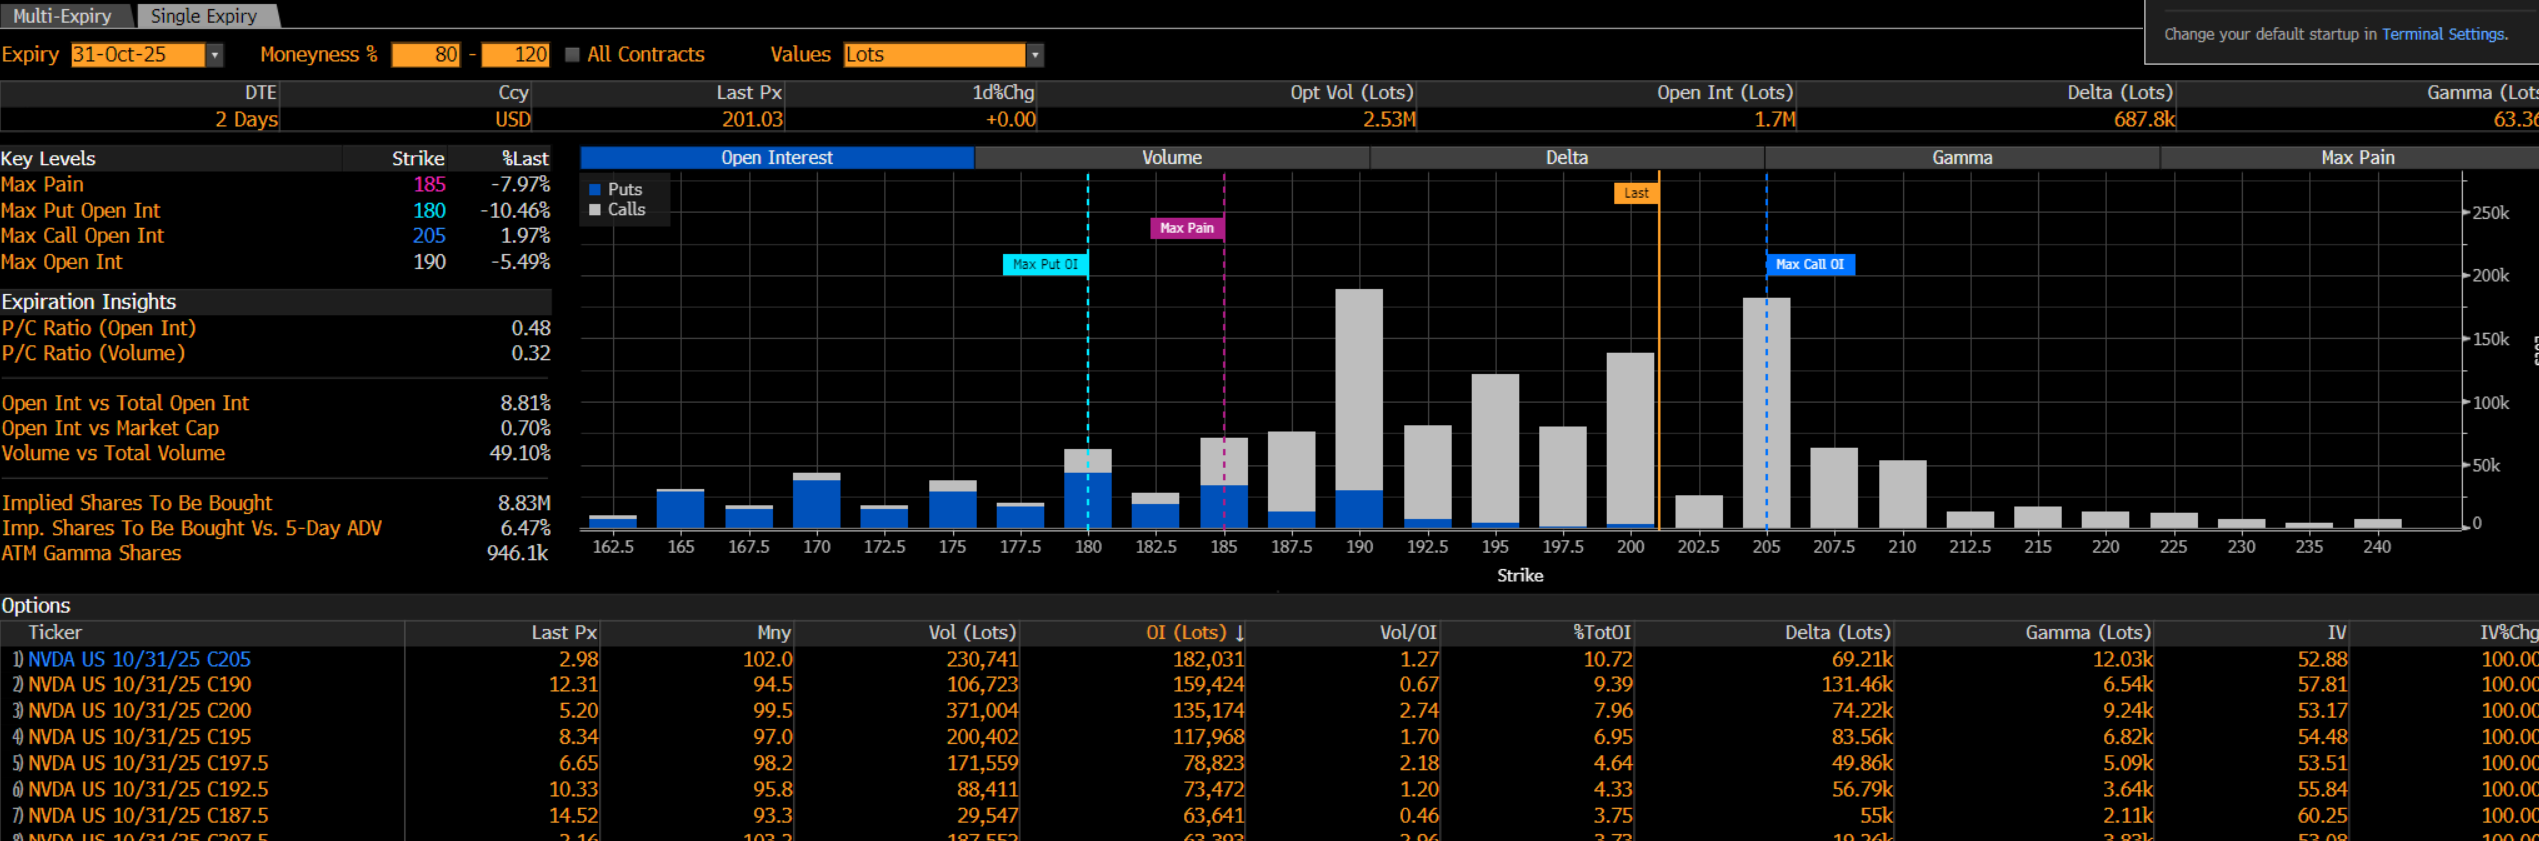This screenshot has height=841, width=2539.
Task: Open the Max Pain chart view
Action: point(2356,158)
